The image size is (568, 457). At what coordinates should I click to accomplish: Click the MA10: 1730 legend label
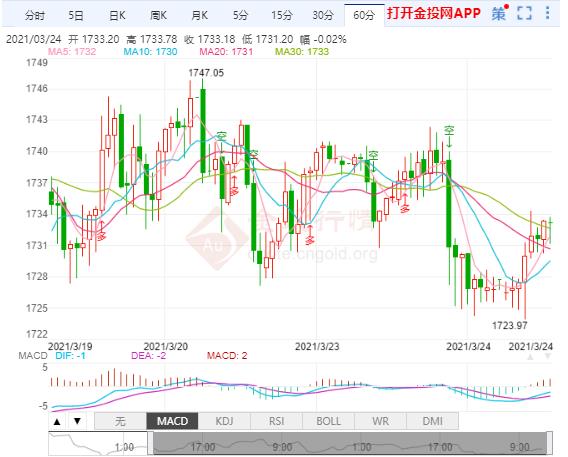click(x=150, y=51)
